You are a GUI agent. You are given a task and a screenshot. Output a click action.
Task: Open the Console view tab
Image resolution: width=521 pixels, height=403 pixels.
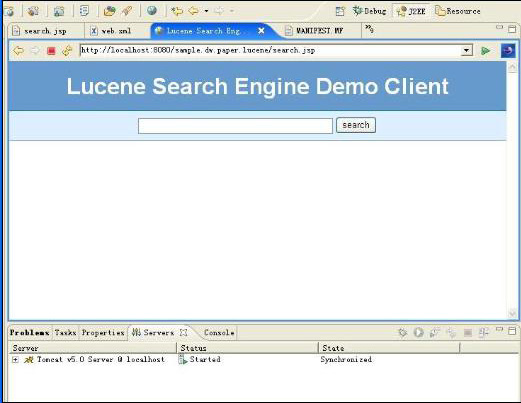click(x=219, y=333)
